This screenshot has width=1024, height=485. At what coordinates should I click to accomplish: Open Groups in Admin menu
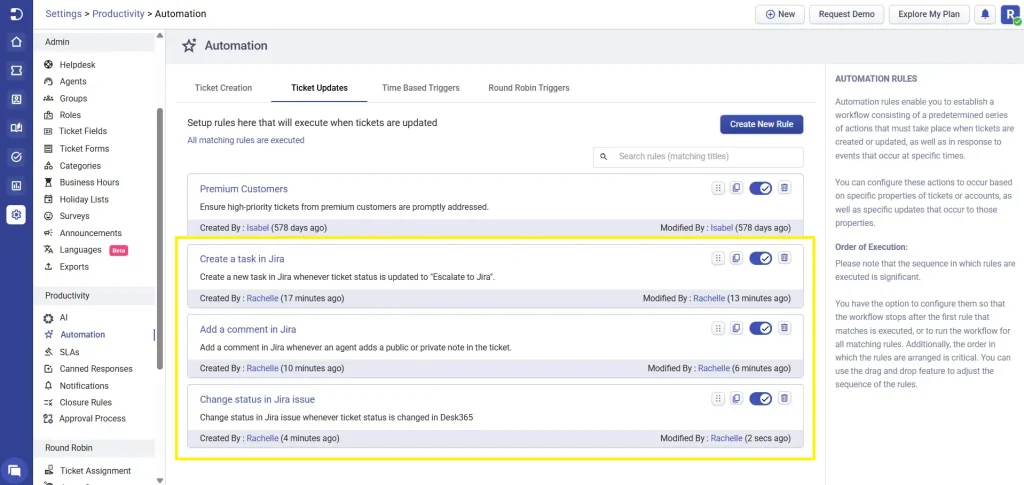point(73,99)
